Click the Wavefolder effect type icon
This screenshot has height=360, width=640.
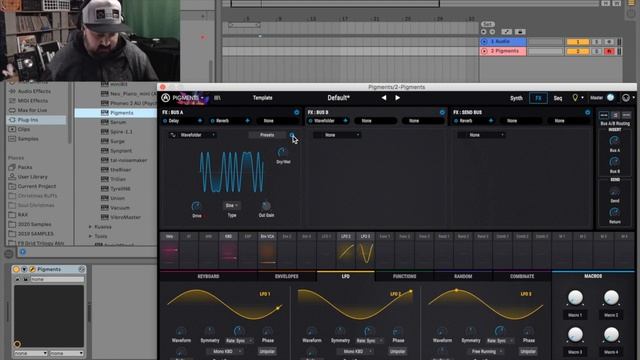pos(173,135)
